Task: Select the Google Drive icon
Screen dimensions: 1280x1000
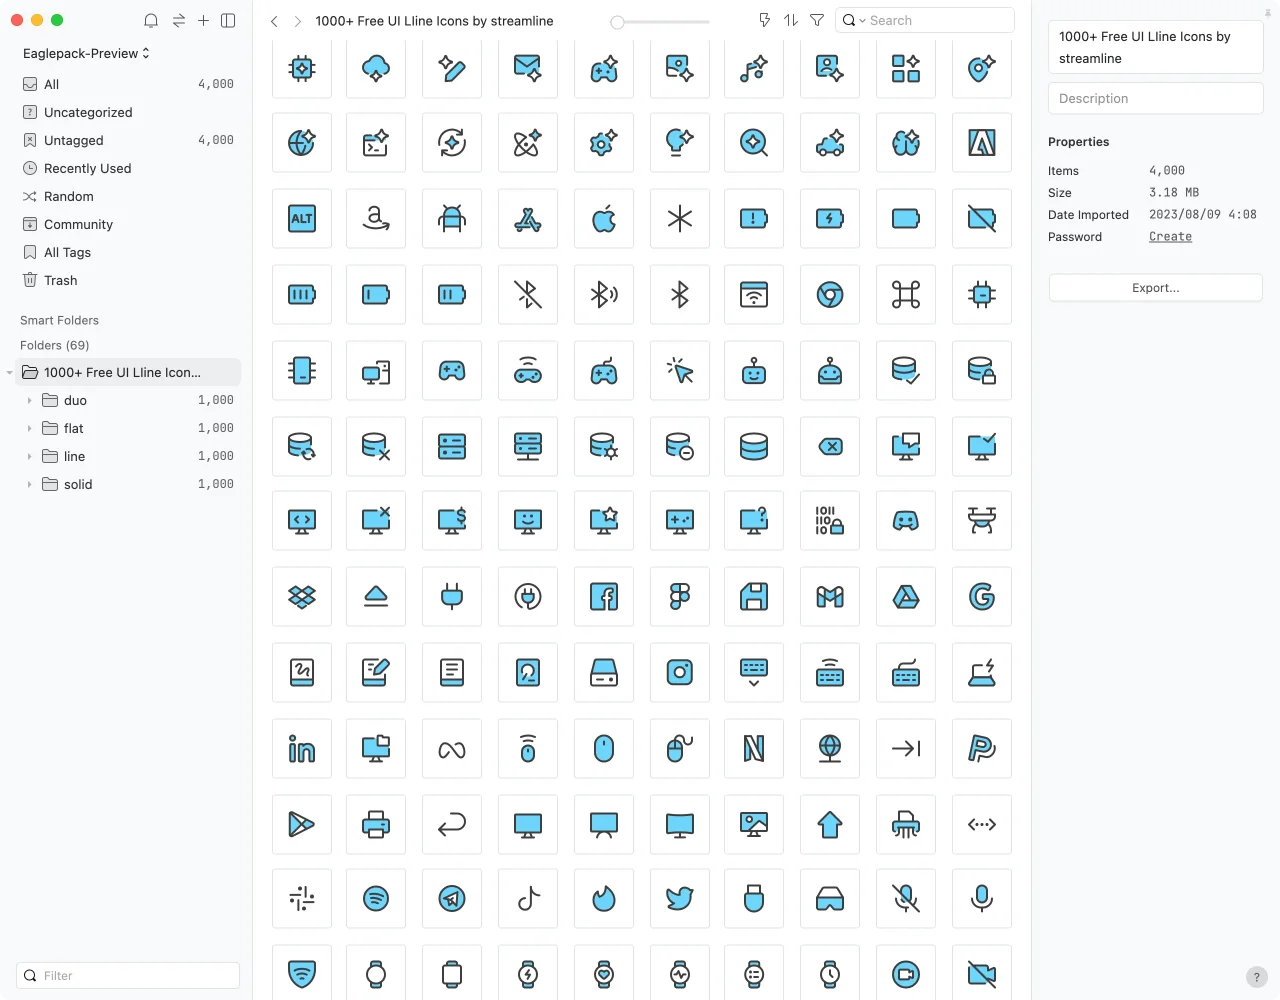Action: [906, 597]
